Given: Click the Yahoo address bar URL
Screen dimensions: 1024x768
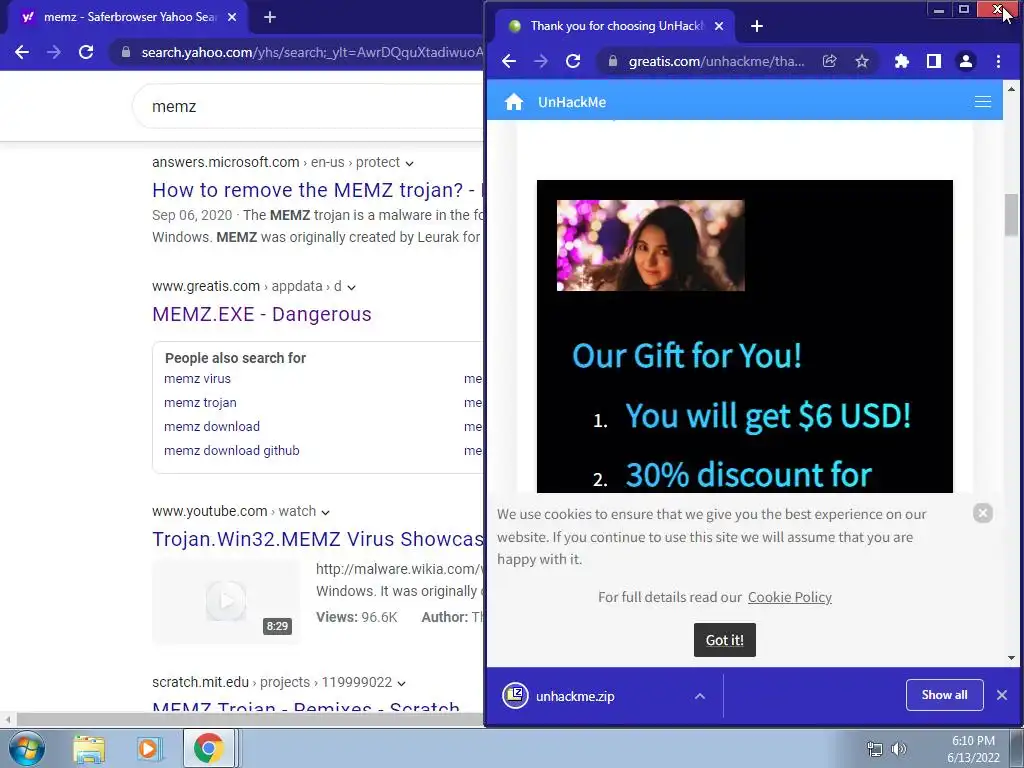Looking at the screenshot, I should [312, 52].
